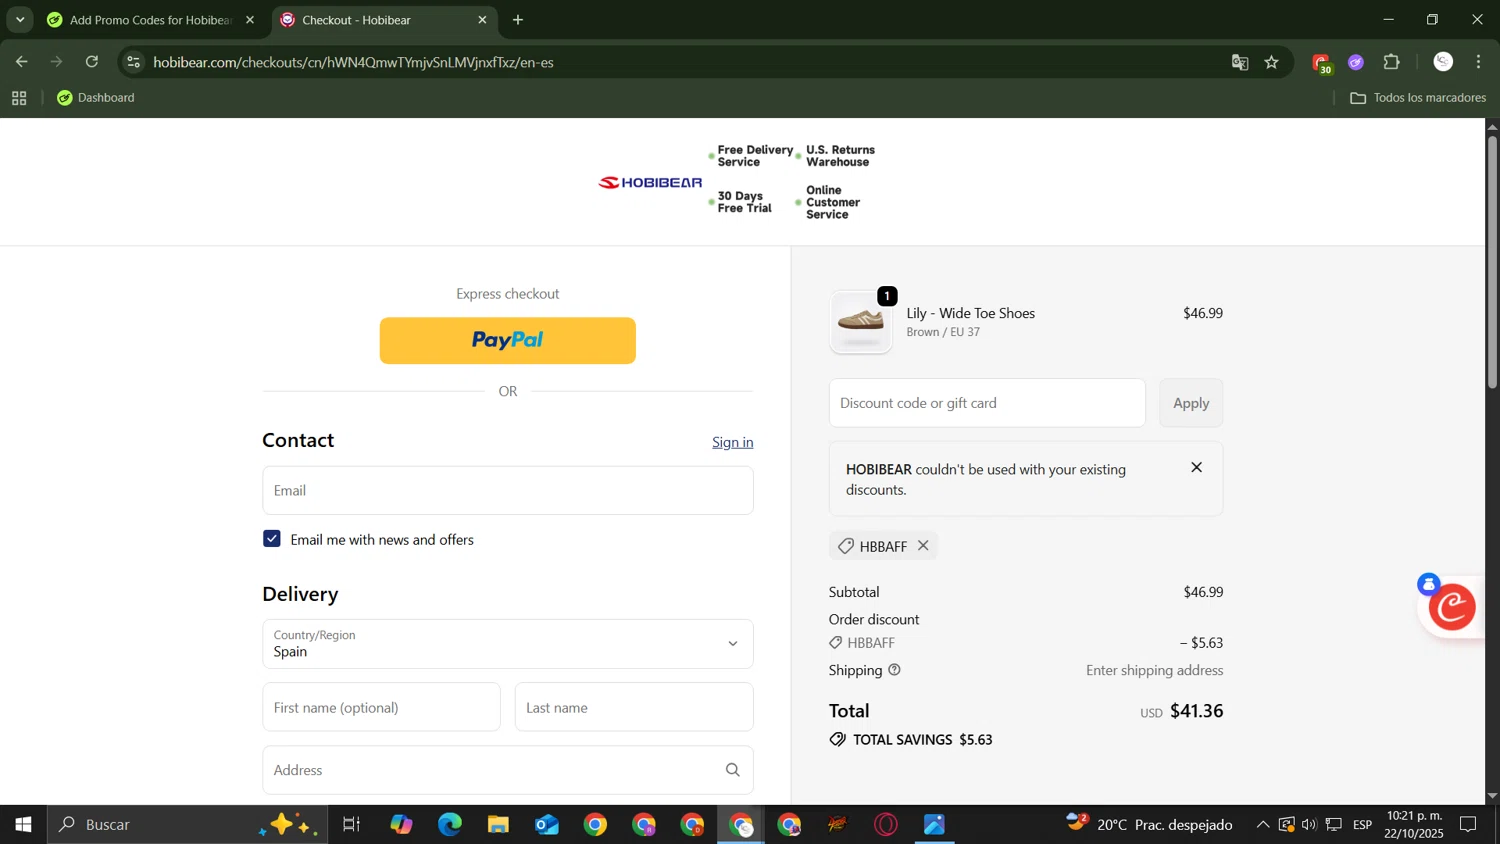Close the Checkout - Hobibear tab

tap(482, 20)
